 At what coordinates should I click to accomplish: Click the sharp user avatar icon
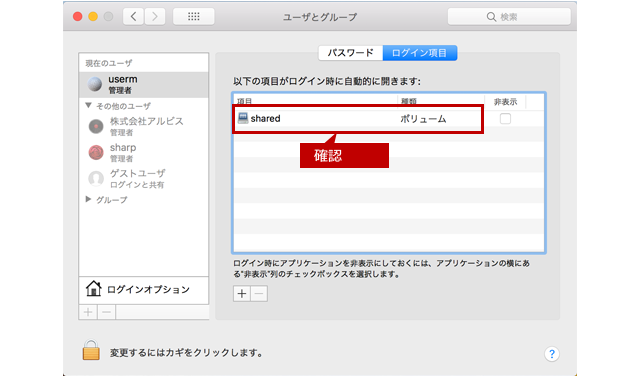(x=96, y=152)
